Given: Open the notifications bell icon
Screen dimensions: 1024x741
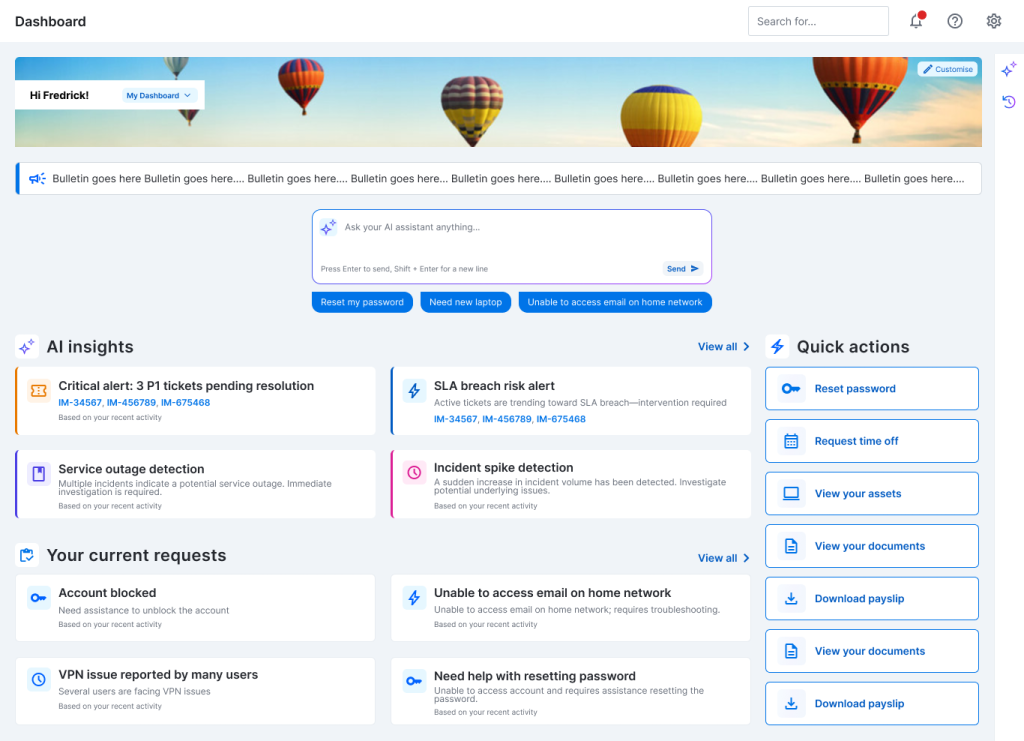Looking at the screenshot, I should coord(916,21).
